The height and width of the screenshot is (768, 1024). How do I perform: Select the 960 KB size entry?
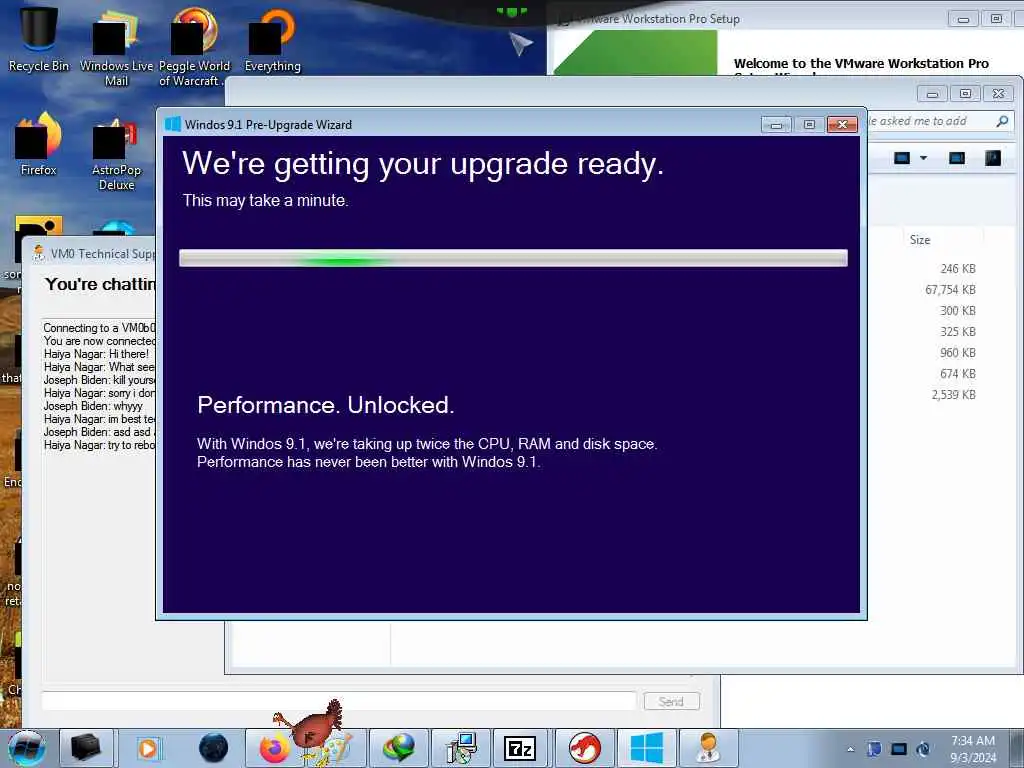pyautogui.click(x=958, y=352)
